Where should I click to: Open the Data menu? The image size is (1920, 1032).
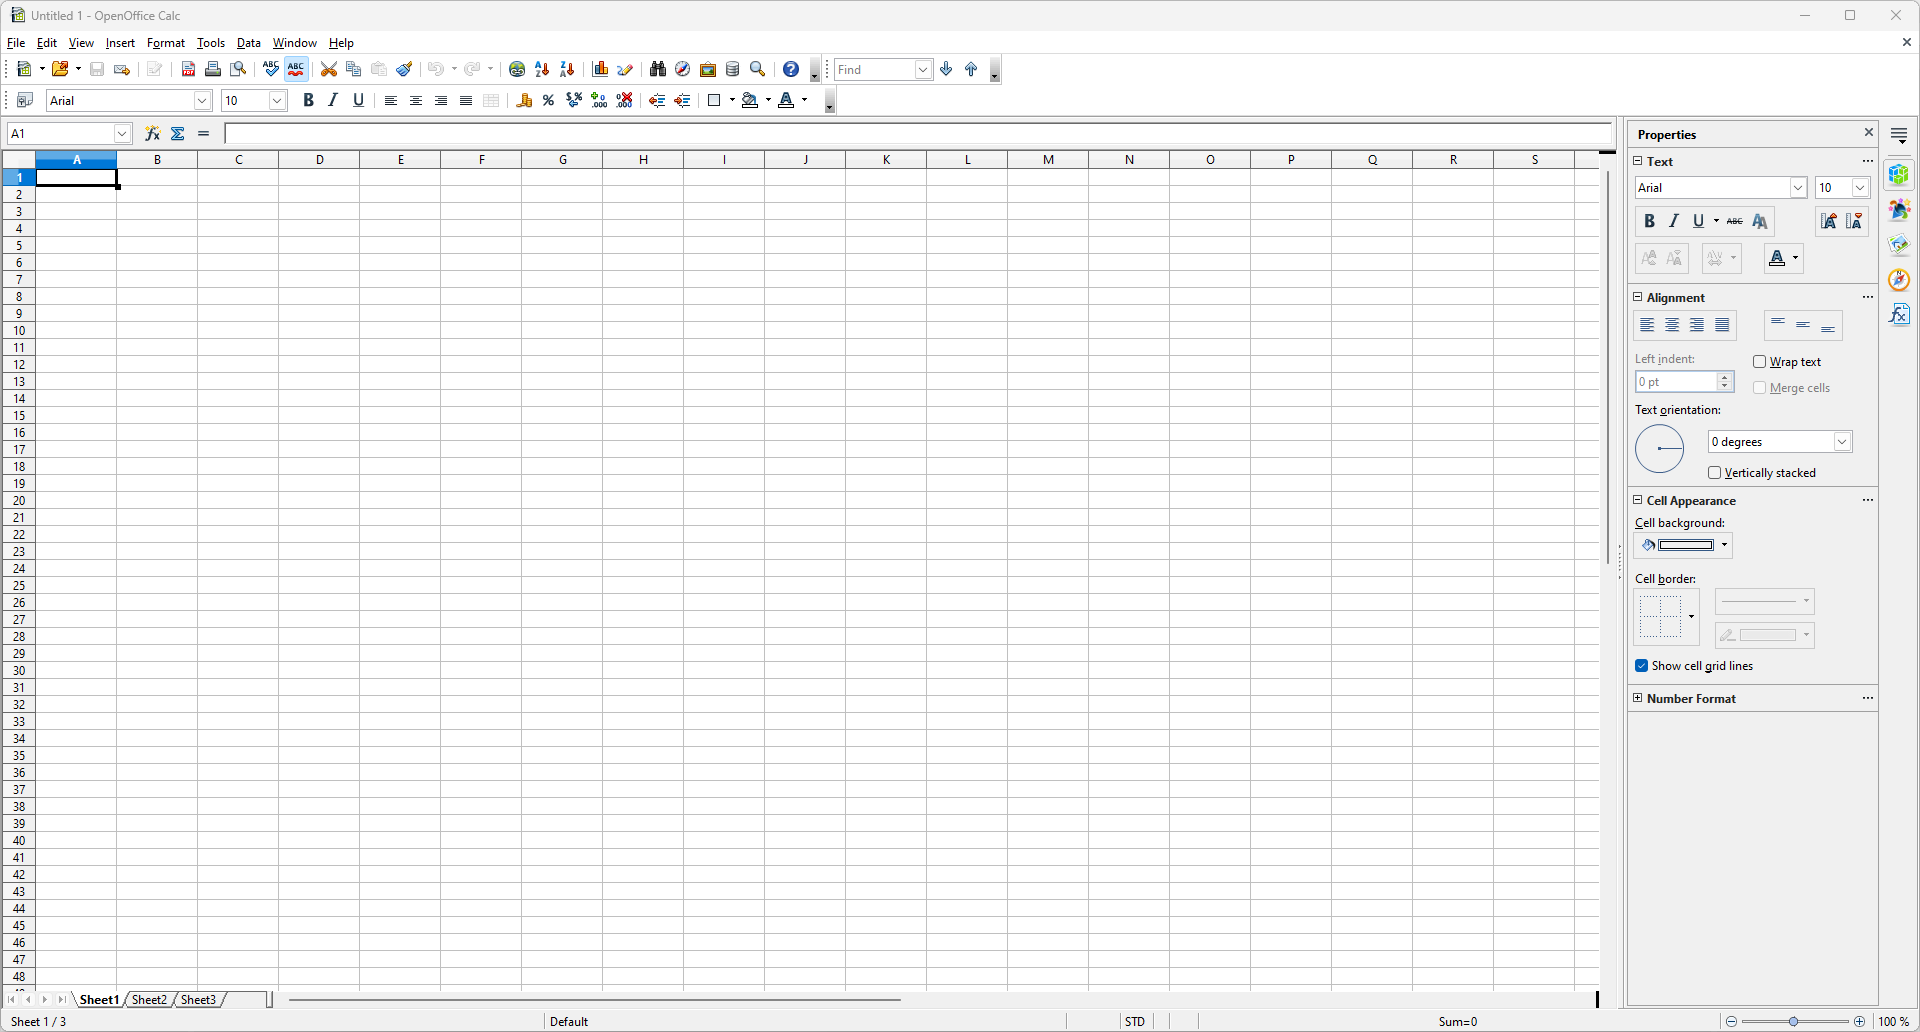pyautogui.click(x=248, y=42)
